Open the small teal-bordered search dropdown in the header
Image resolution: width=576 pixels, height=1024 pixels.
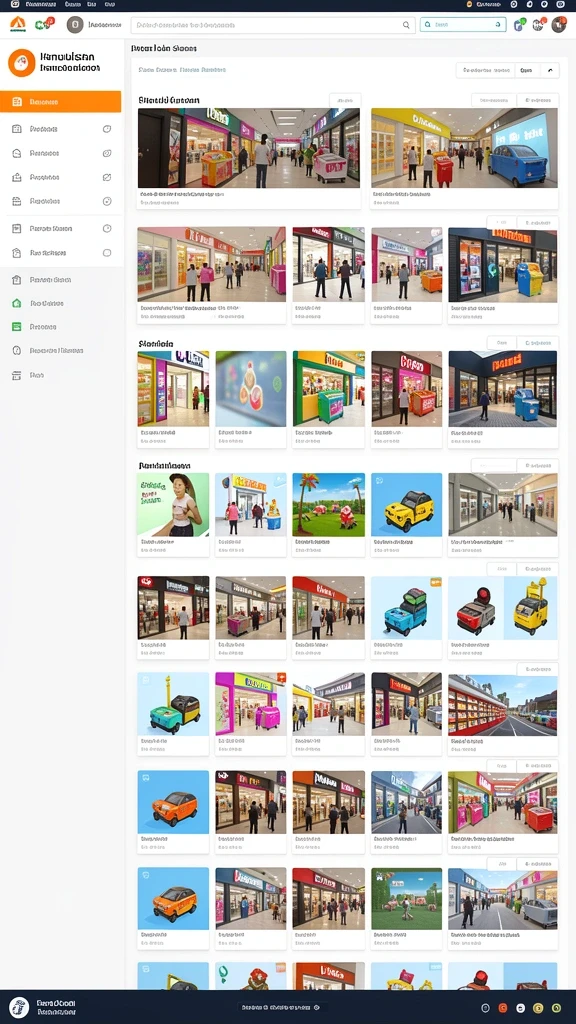tap(463, 25)
